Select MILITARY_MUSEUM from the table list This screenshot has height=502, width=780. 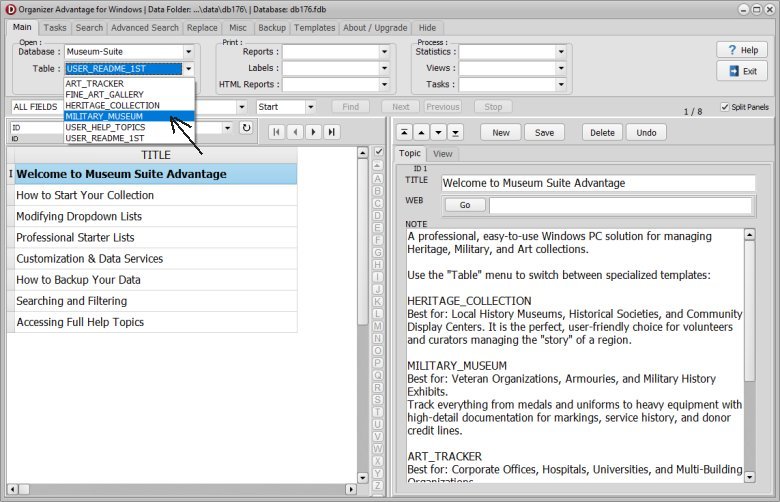pos(103,116)
